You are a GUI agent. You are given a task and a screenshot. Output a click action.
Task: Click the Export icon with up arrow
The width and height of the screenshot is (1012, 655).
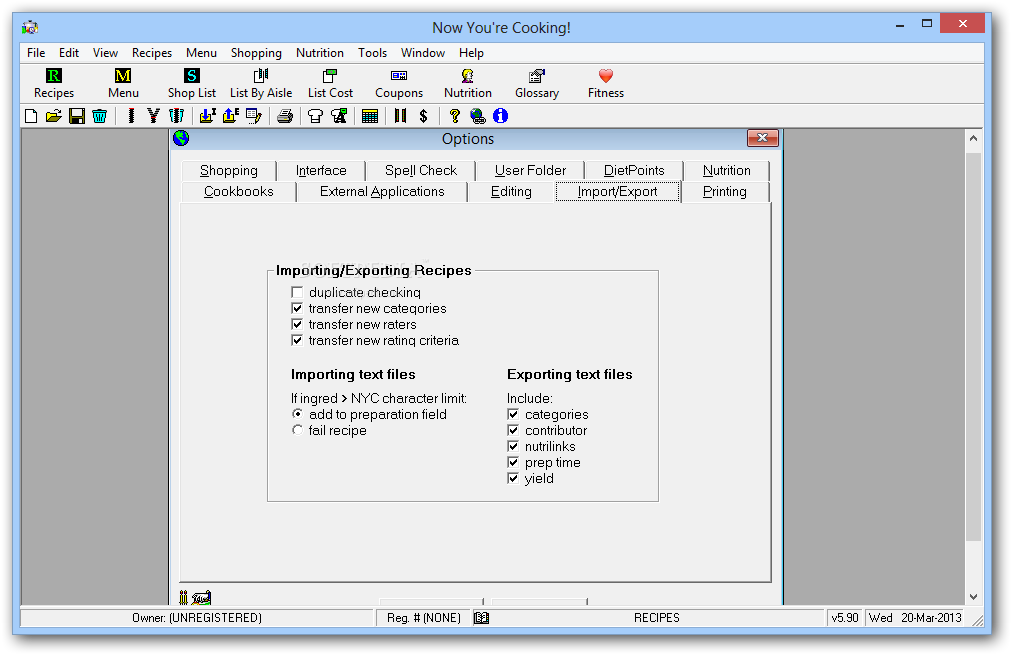[230, 116]
